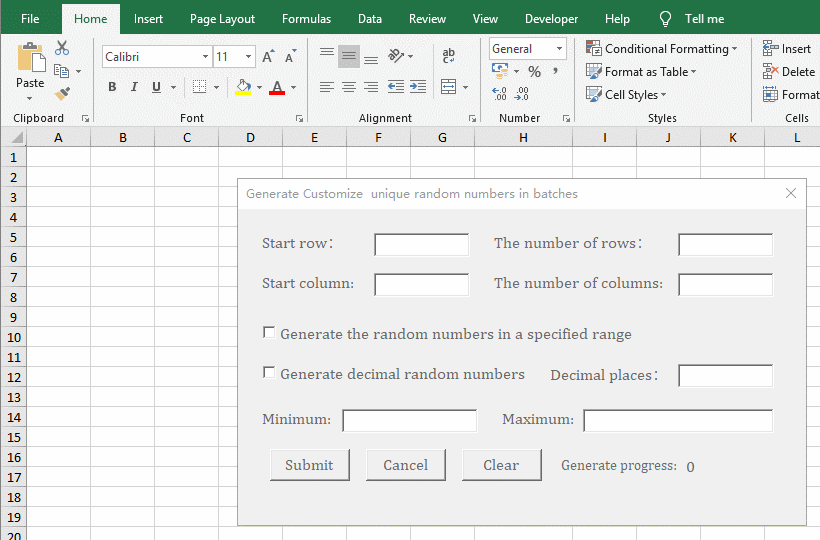Viewport: 820px width, 540px height.
Task: Click the Submit button
Action: tap(310, 465)
